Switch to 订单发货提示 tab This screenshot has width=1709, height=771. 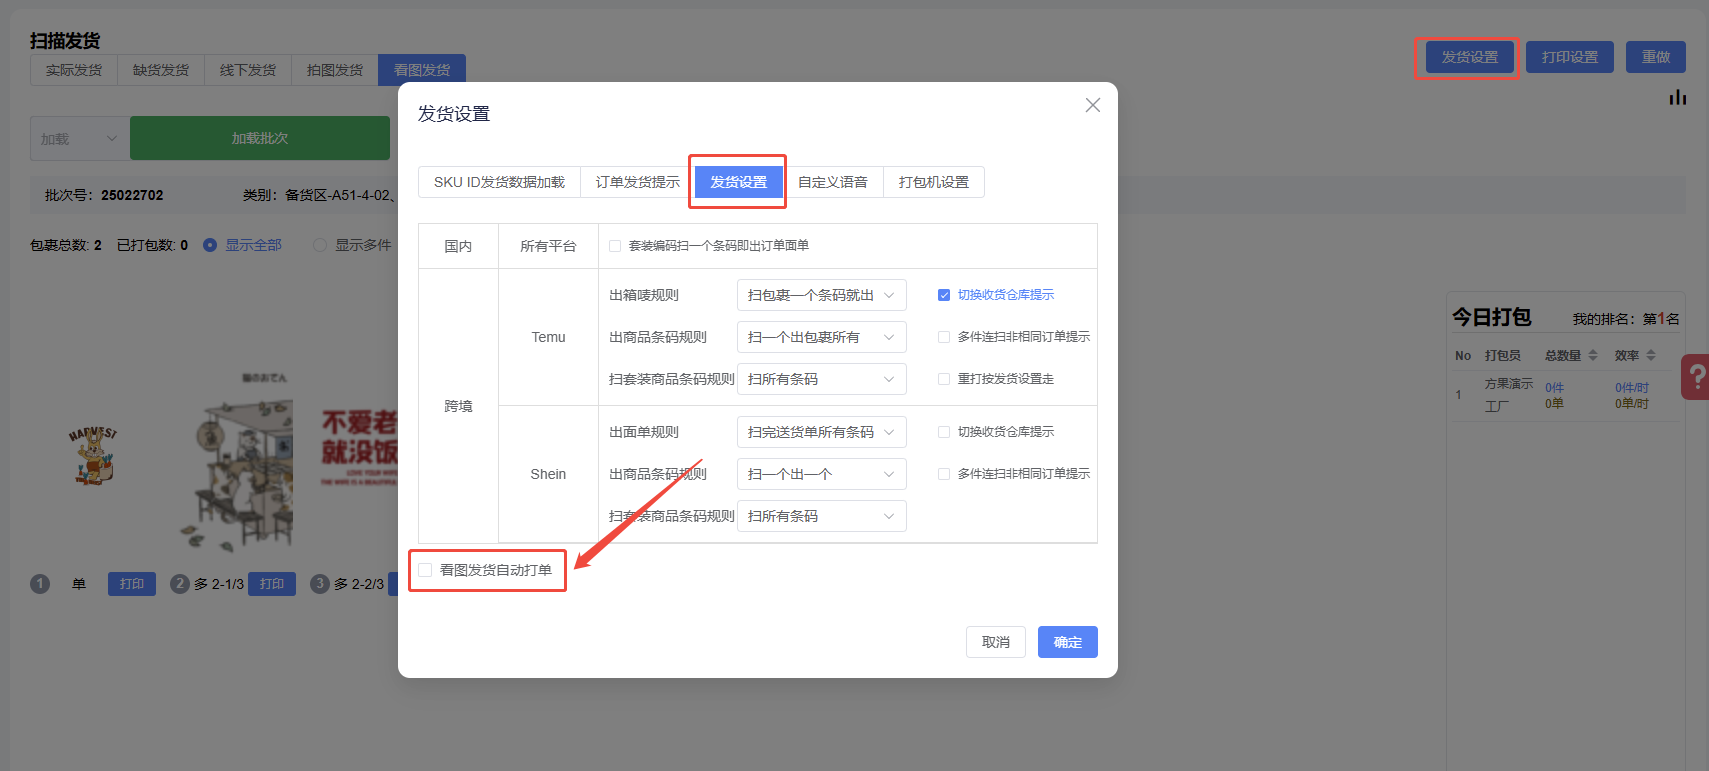click(x=637, y=182)
